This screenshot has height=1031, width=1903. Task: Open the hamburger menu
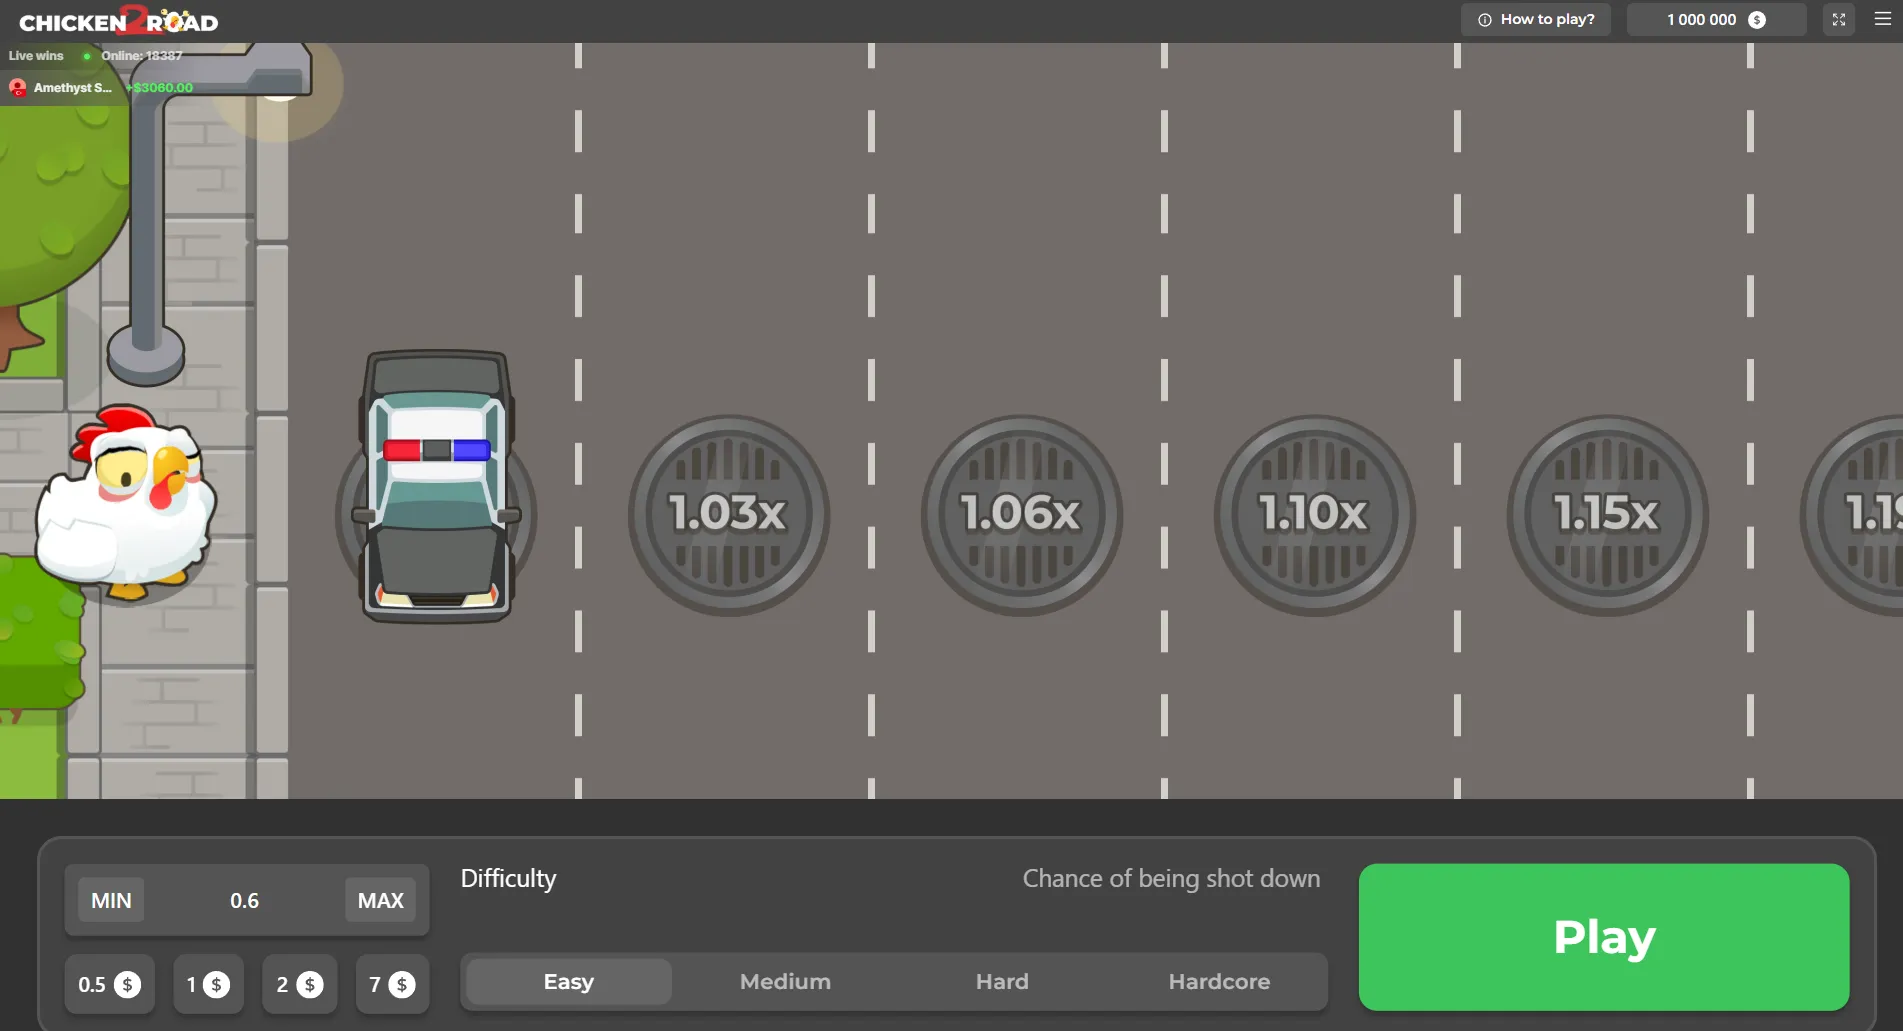[x=1882, y=20]
